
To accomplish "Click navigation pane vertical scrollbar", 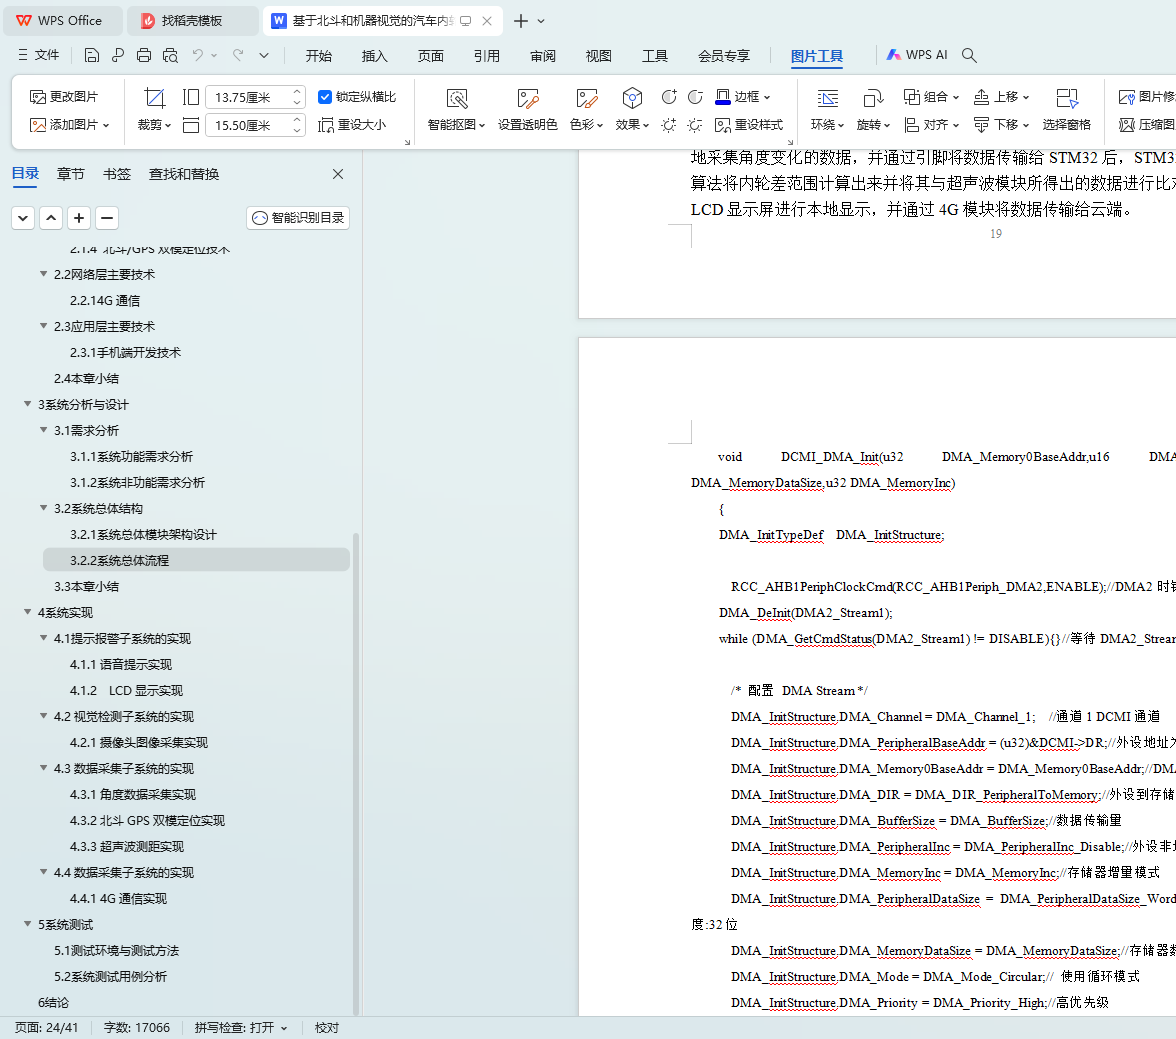I will coord(356,773).
